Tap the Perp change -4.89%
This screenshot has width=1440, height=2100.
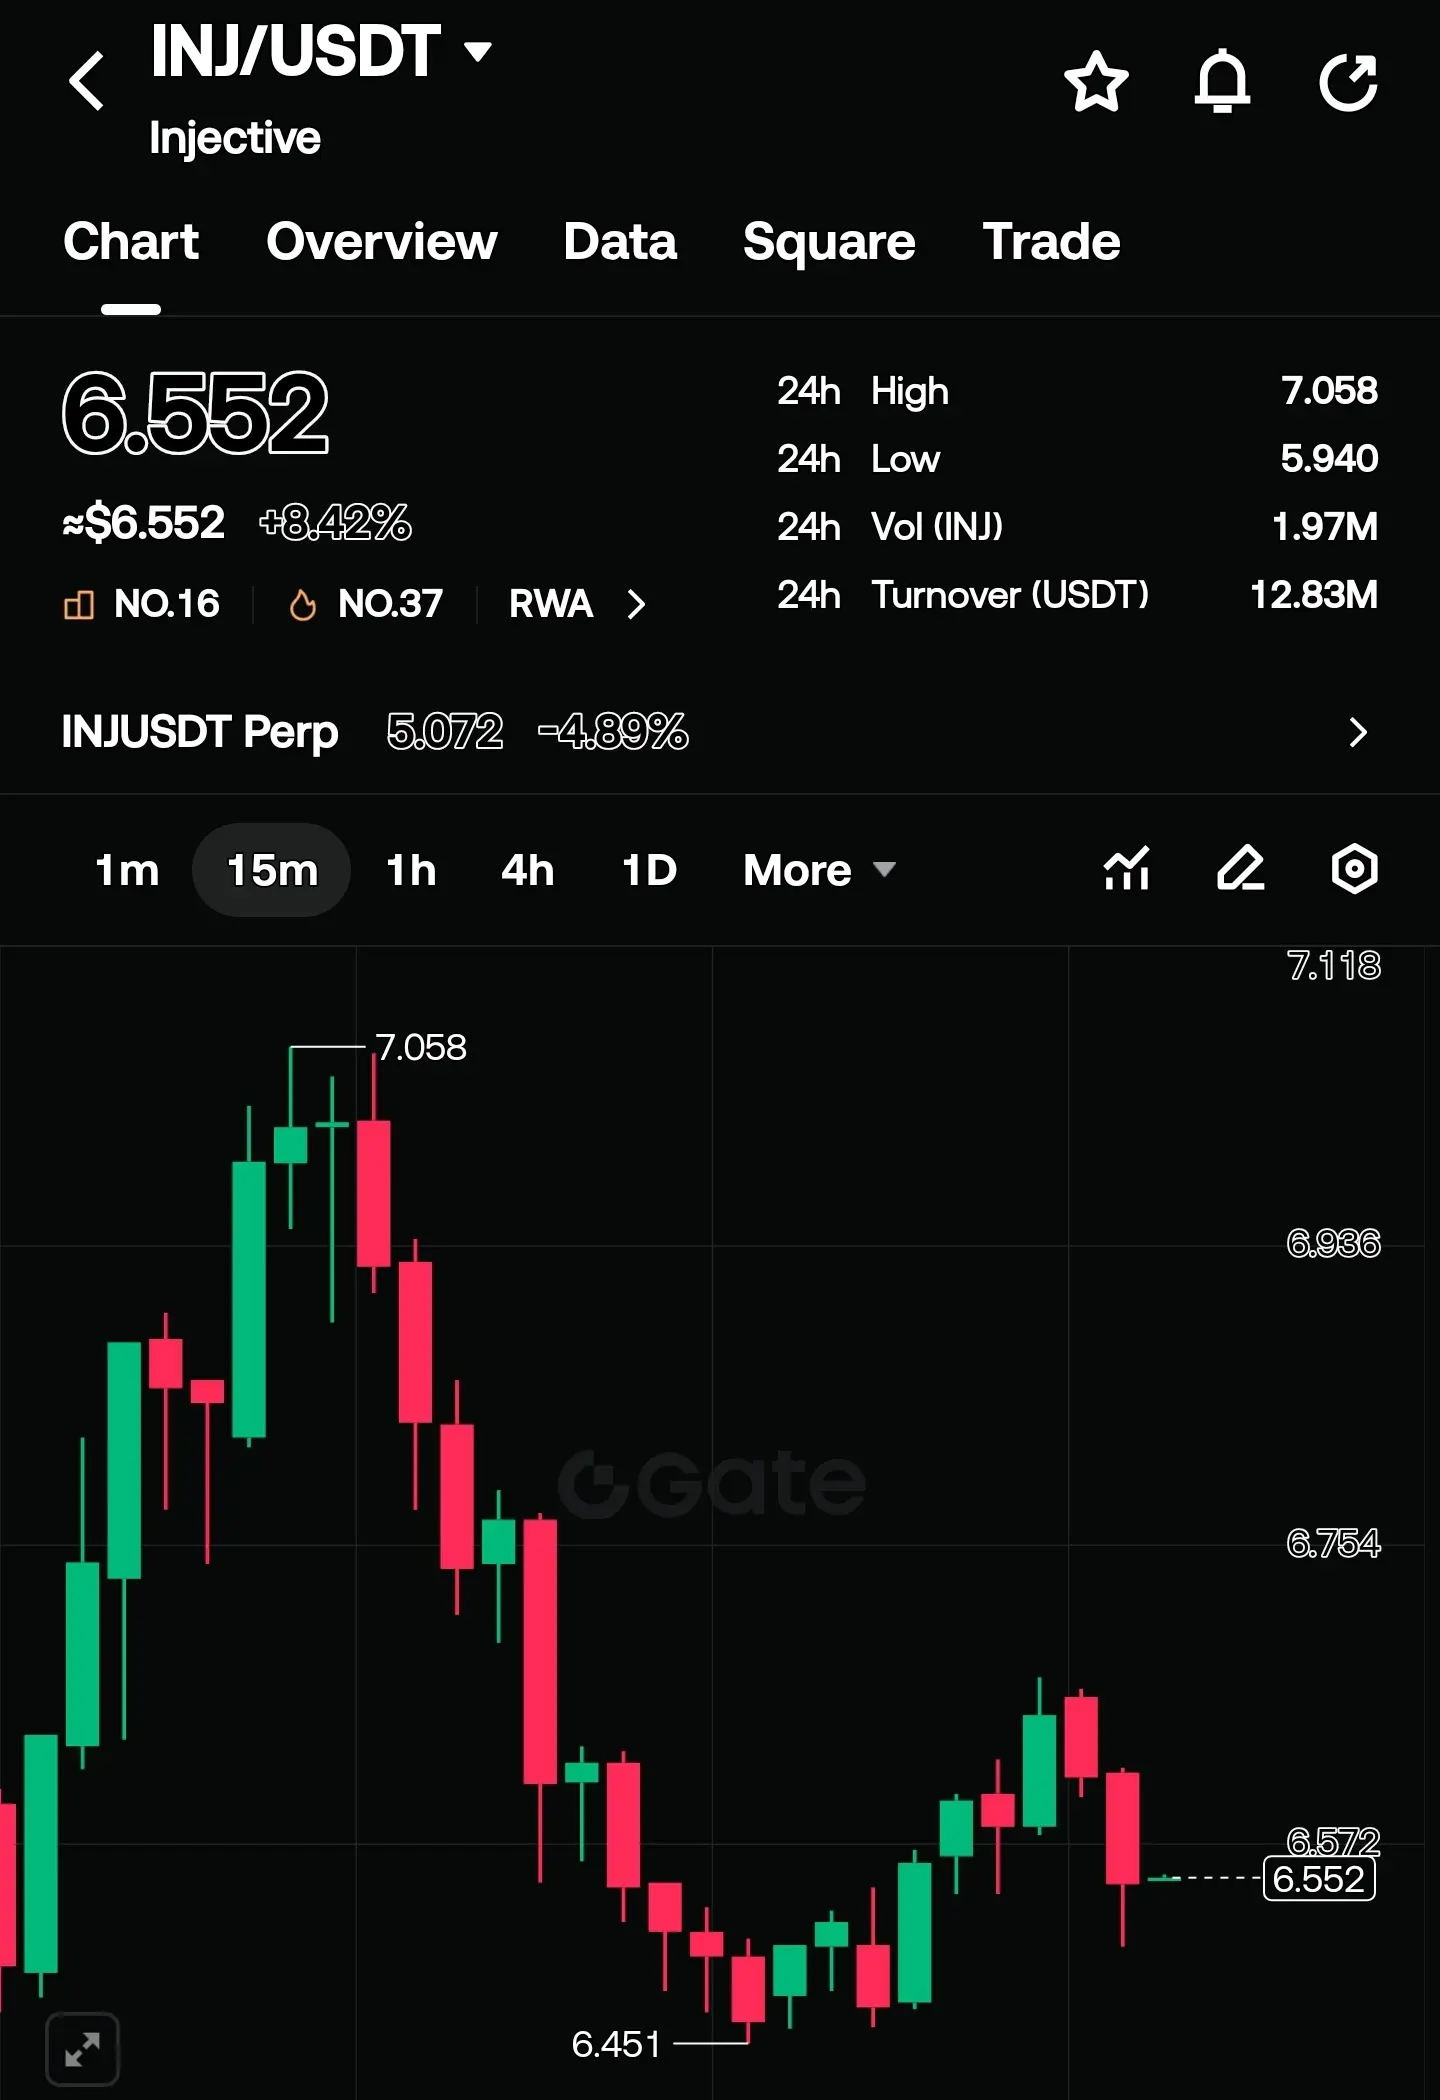click(x=613, y=732)
